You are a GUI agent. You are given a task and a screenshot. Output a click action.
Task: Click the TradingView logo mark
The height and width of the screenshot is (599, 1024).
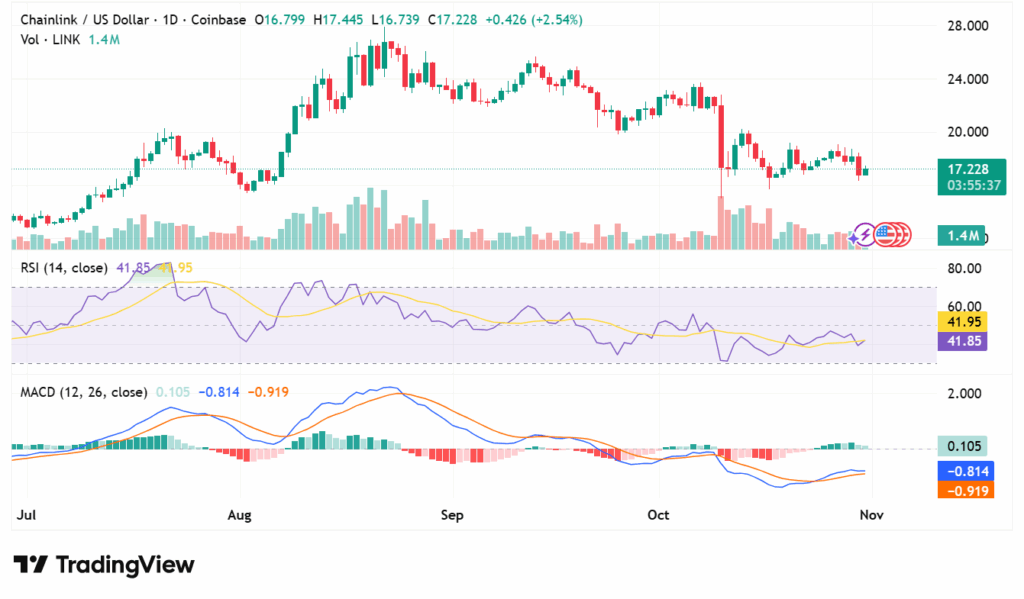pos(30,565)
